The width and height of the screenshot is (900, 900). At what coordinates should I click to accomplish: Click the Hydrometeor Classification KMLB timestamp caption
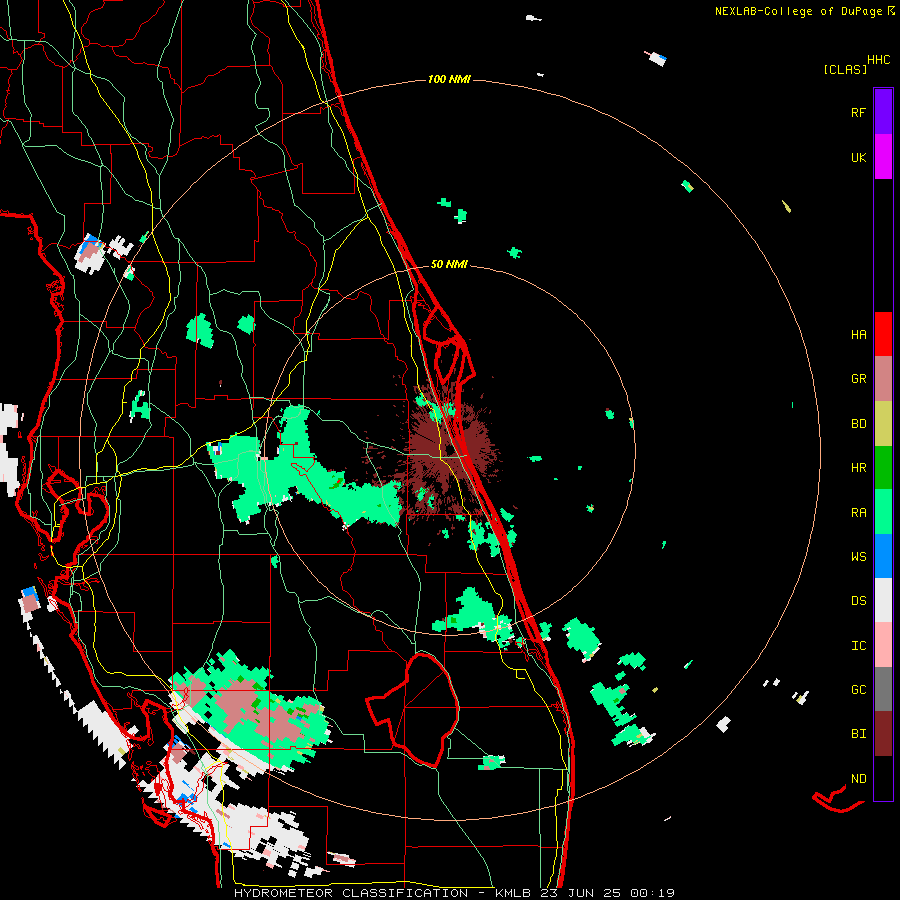click(x=454, y=893)
